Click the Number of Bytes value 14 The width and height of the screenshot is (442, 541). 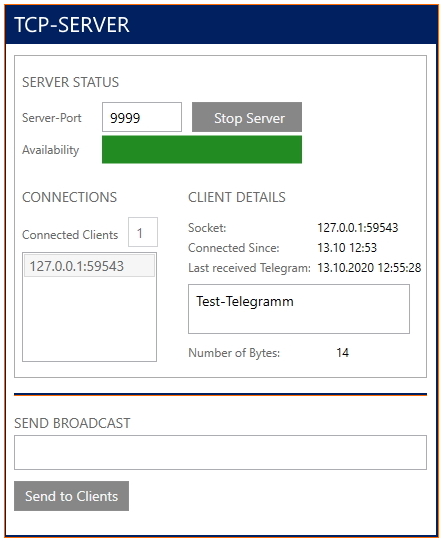coord(343,353)
